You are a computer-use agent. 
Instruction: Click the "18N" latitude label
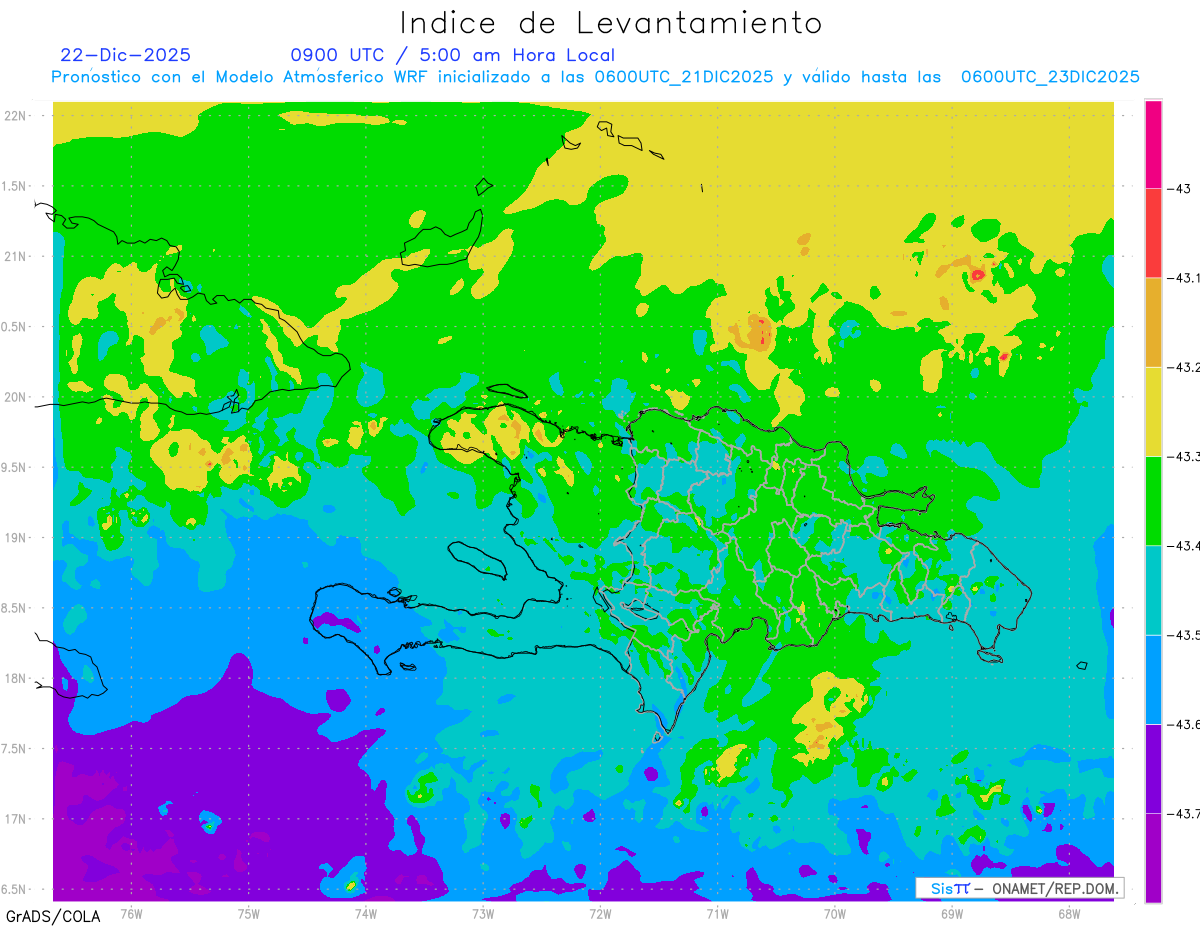[15, 679]
